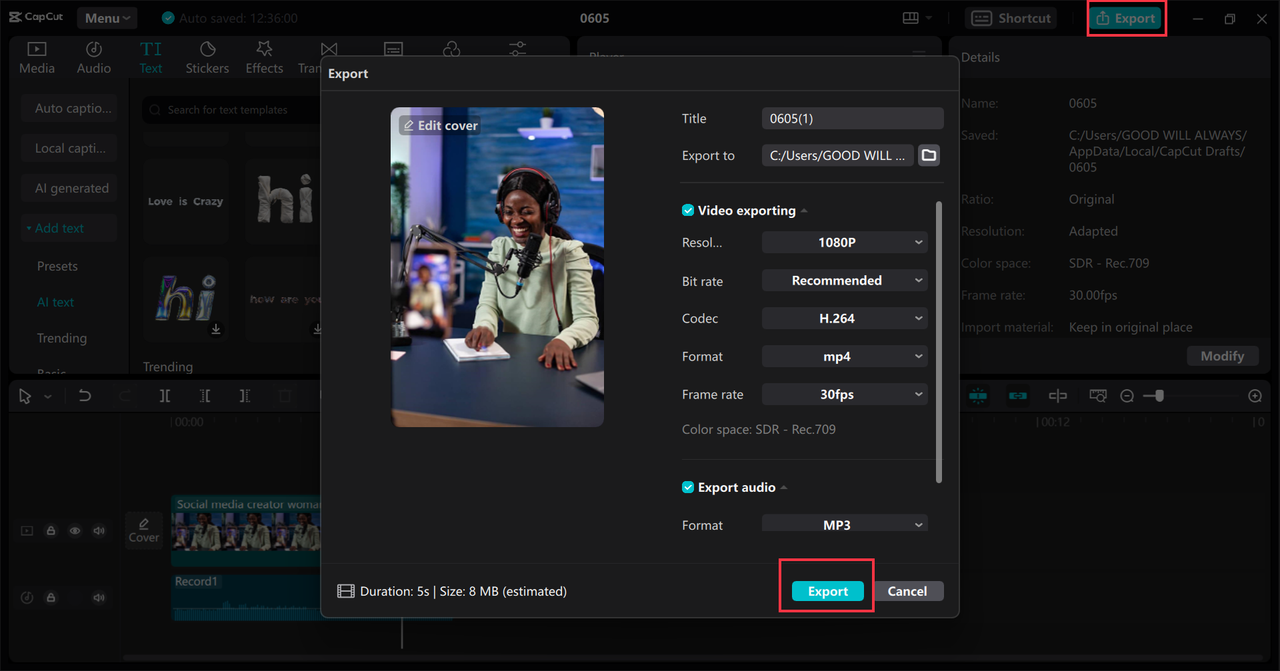The width and height of the screenshot is (1280, 671).
Task: Select the Love is Crazy text template
Action: point(185,201)
